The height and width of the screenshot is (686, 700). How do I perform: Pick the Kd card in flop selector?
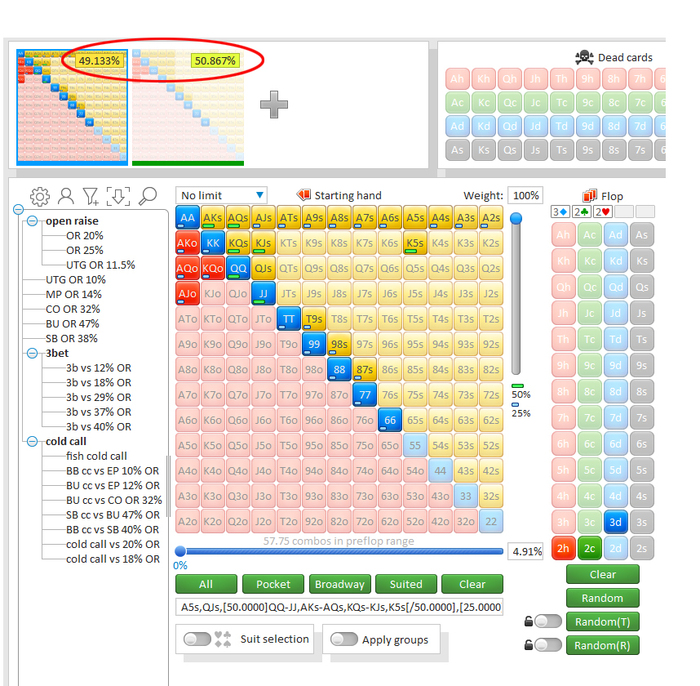(x=616, y=261)
